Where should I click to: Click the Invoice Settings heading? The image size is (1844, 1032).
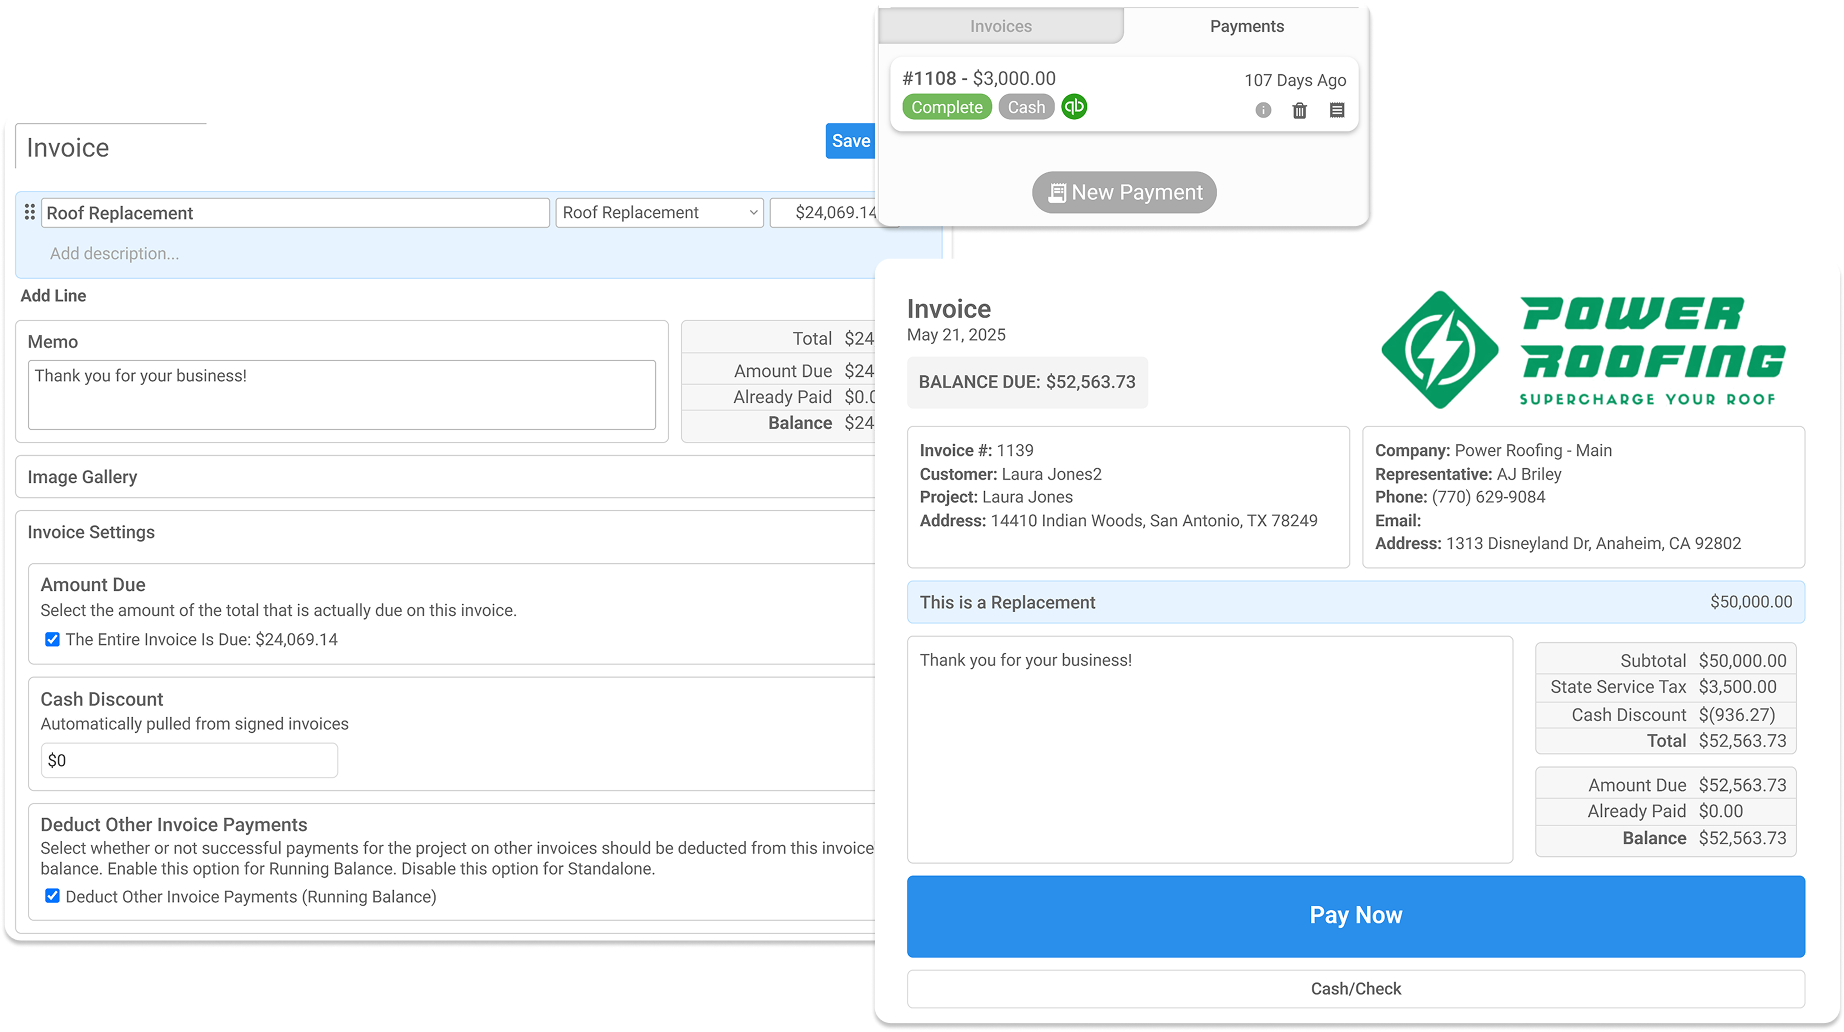click(x=91, y=532)
